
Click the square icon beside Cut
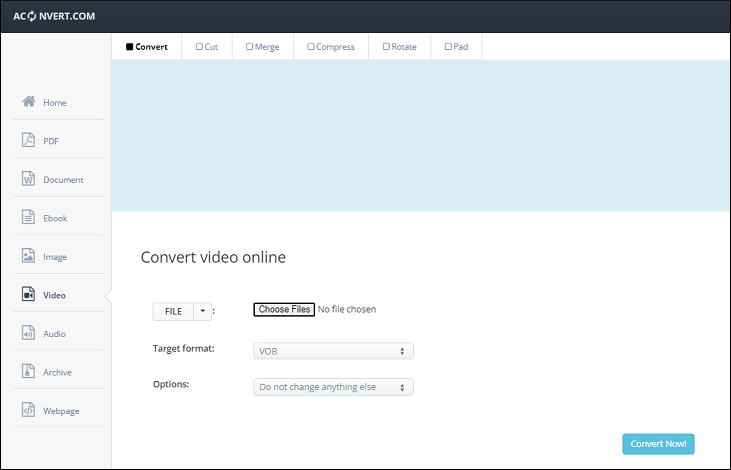[199, 47]
